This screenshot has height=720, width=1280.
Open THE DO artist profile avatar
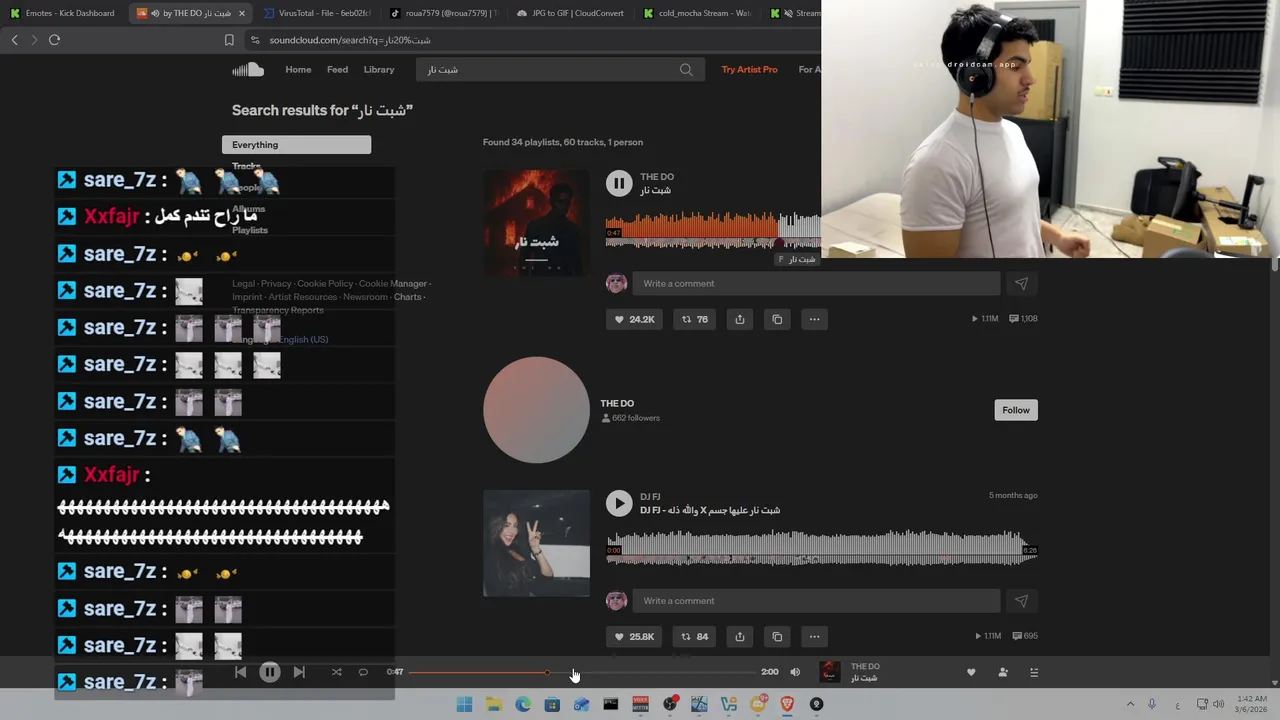[x=536, y=410]
